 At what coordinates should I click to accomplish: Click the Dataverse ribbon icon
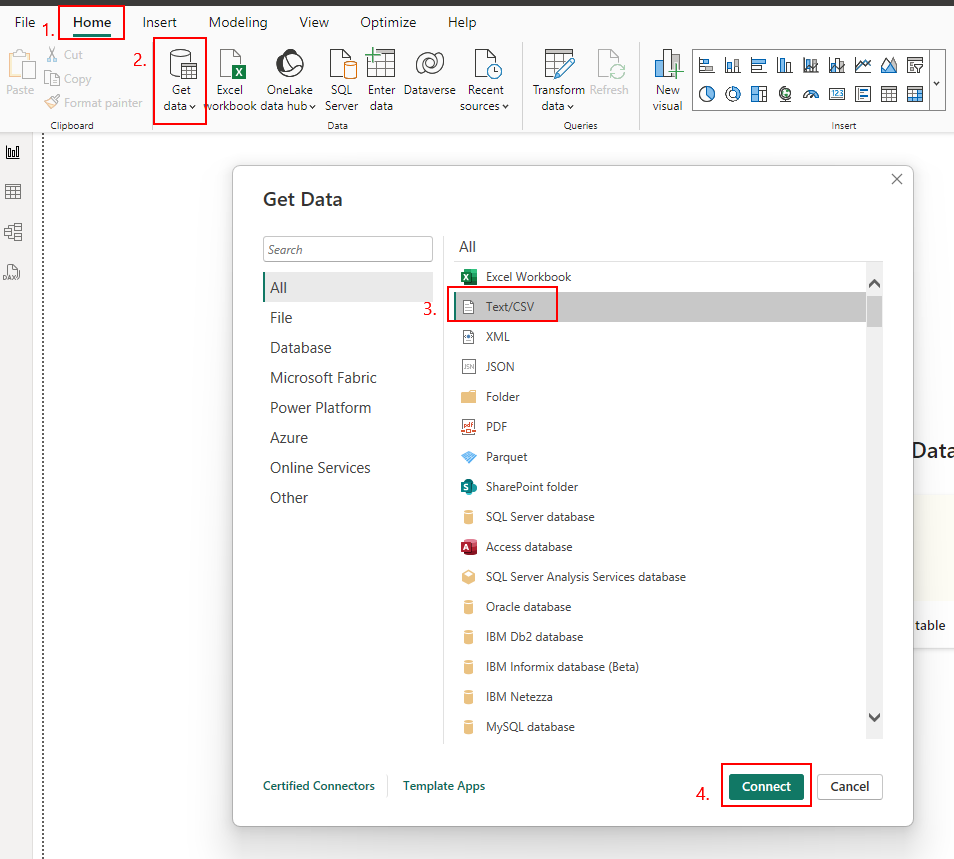coord(430,63)
